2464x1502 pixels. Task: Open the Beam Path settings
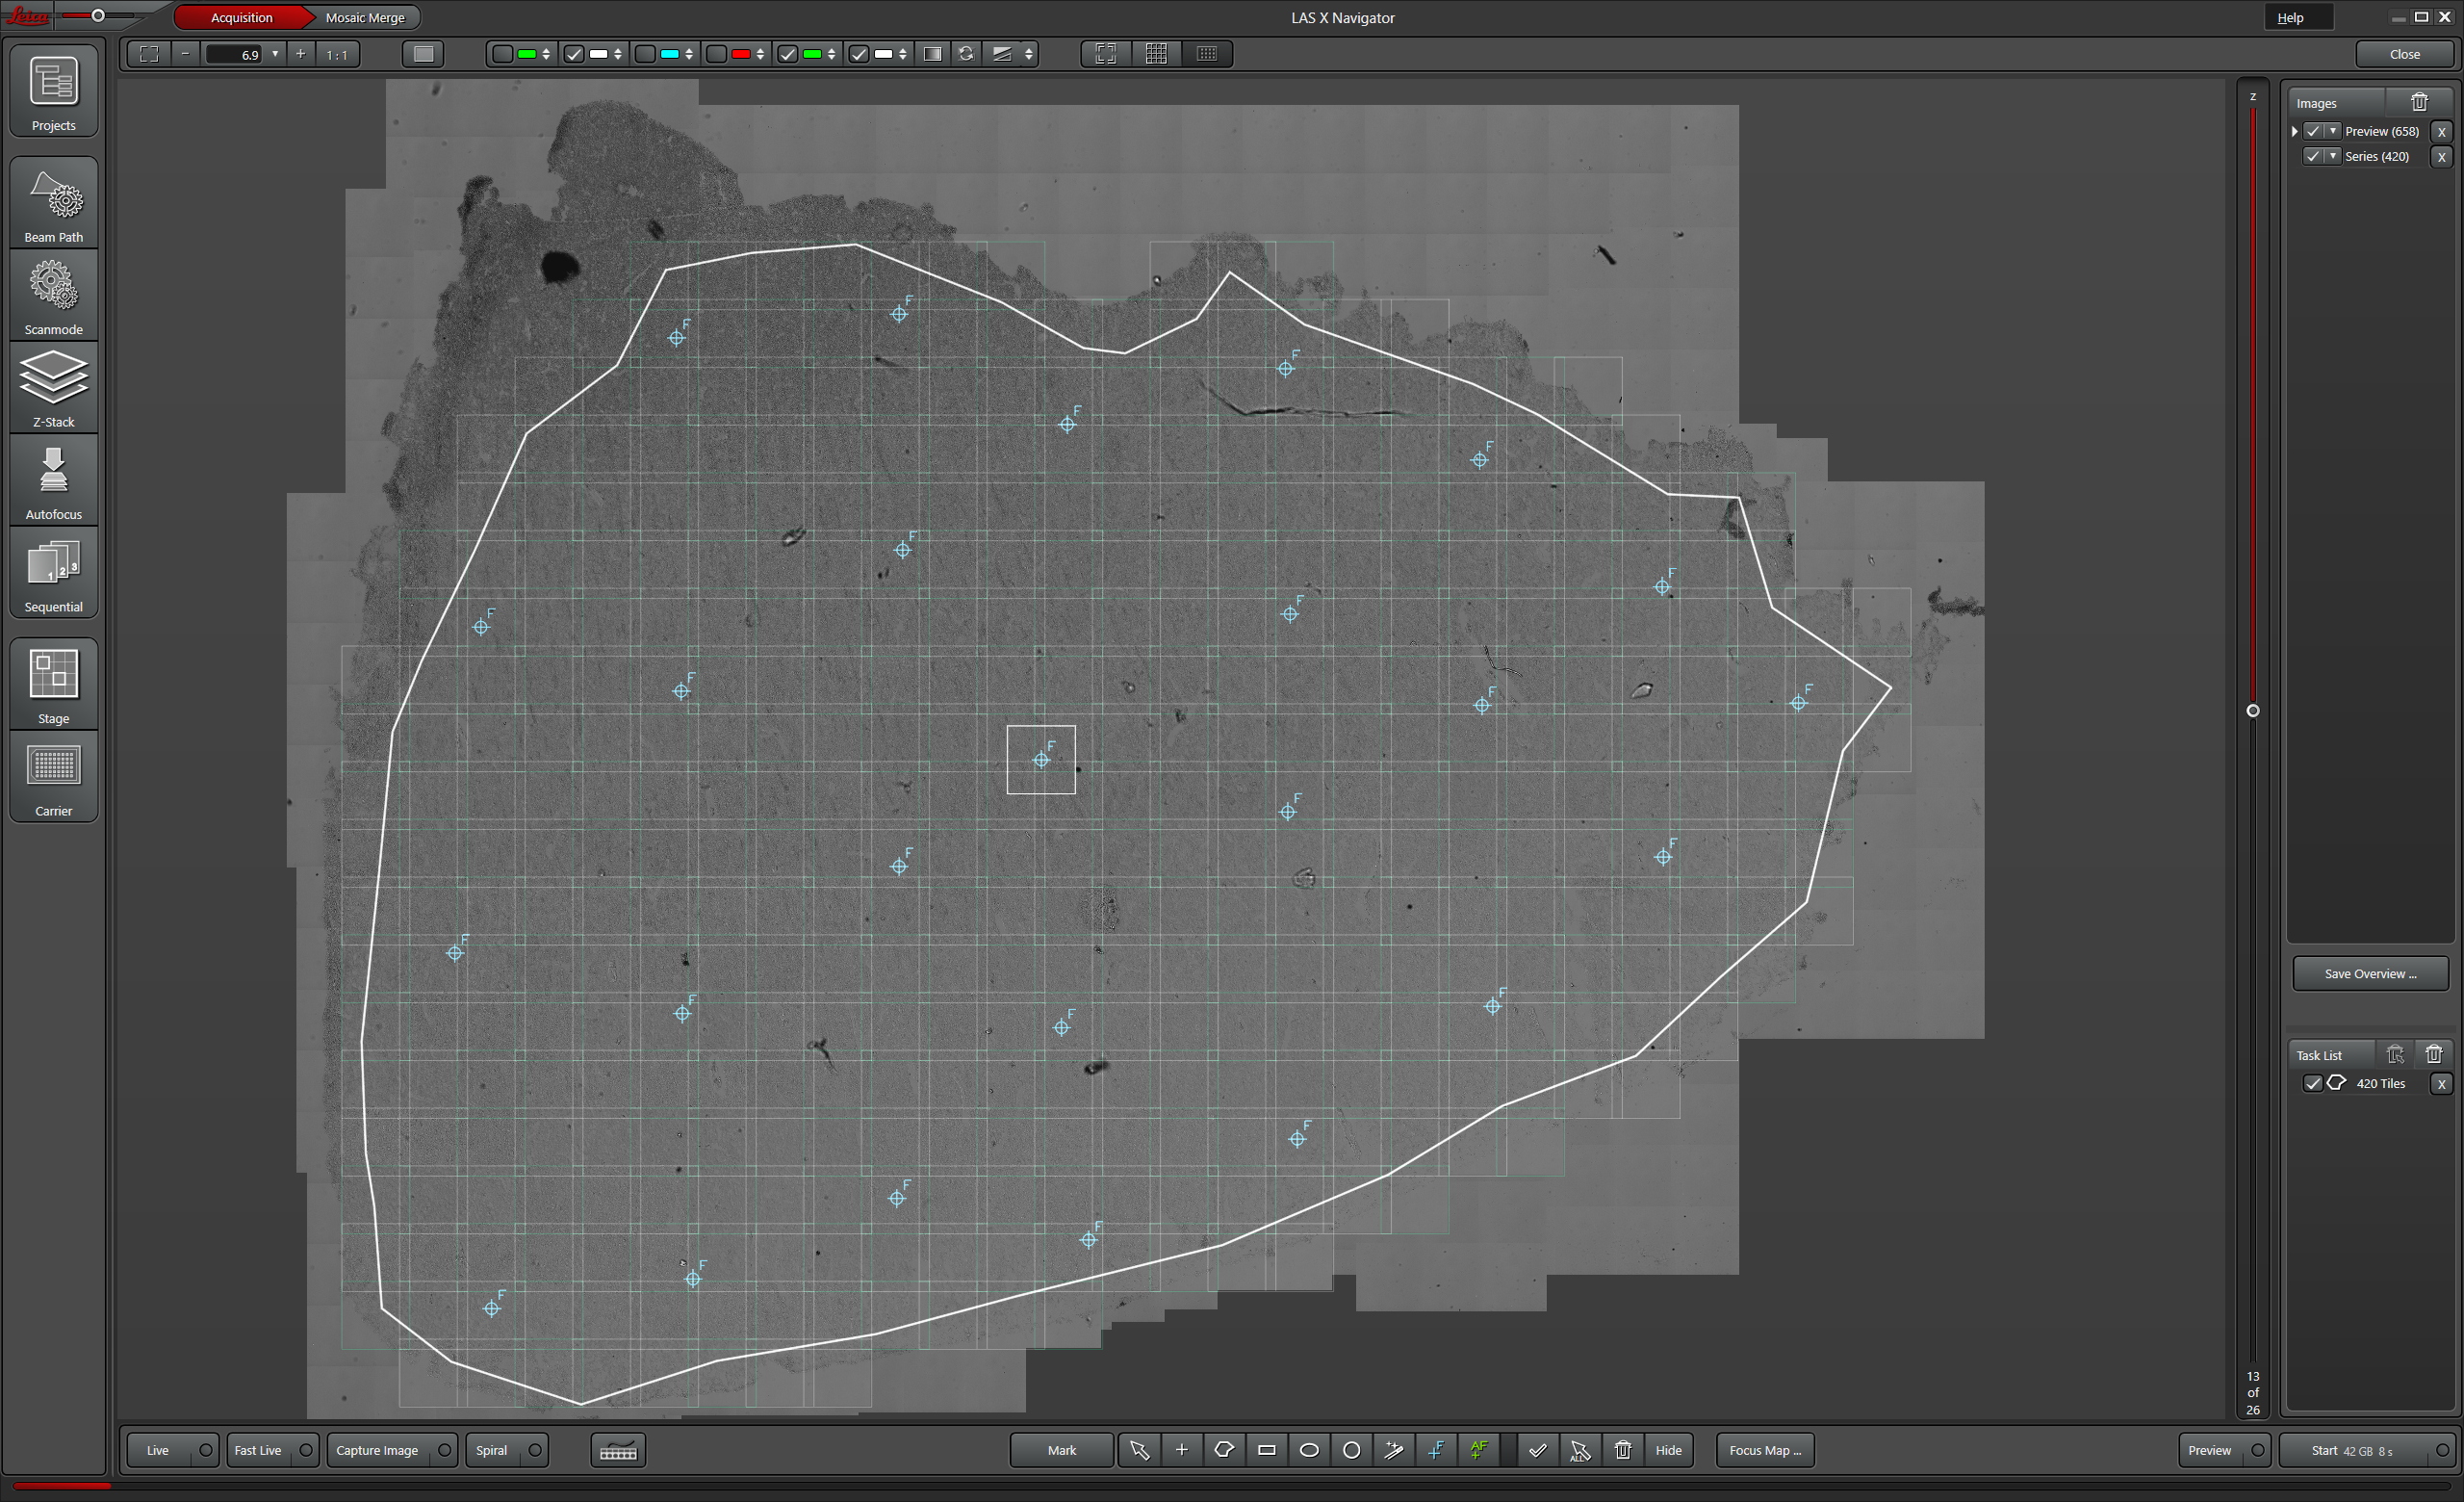click(54, 205)
